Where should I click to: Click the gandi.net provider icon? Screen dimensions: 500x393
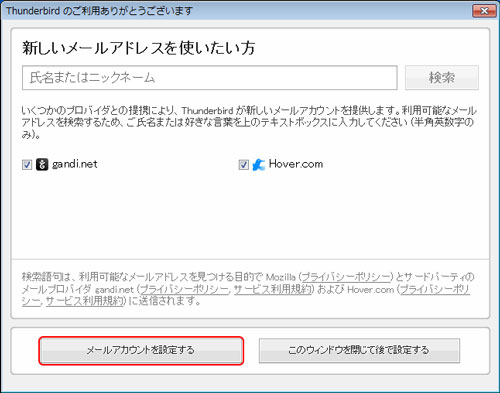pos(42,164)
